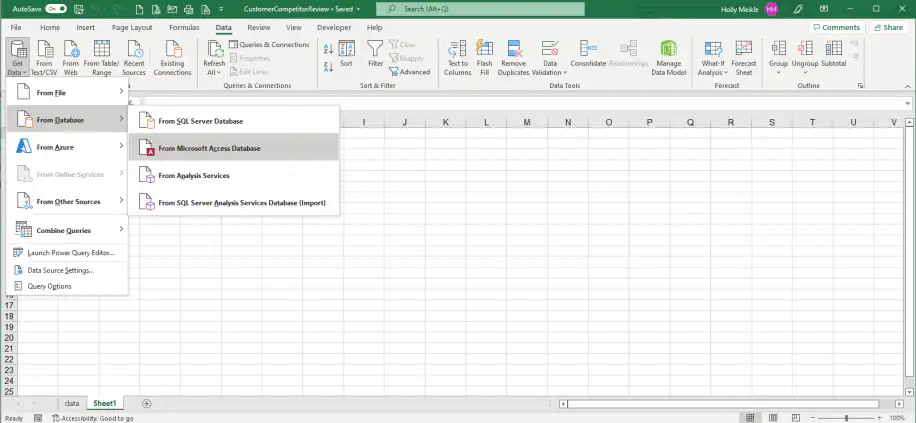Open the Sort dialog
Image resolution: width=916 pixels, height=423 pixels.
(x=346, y=54)
